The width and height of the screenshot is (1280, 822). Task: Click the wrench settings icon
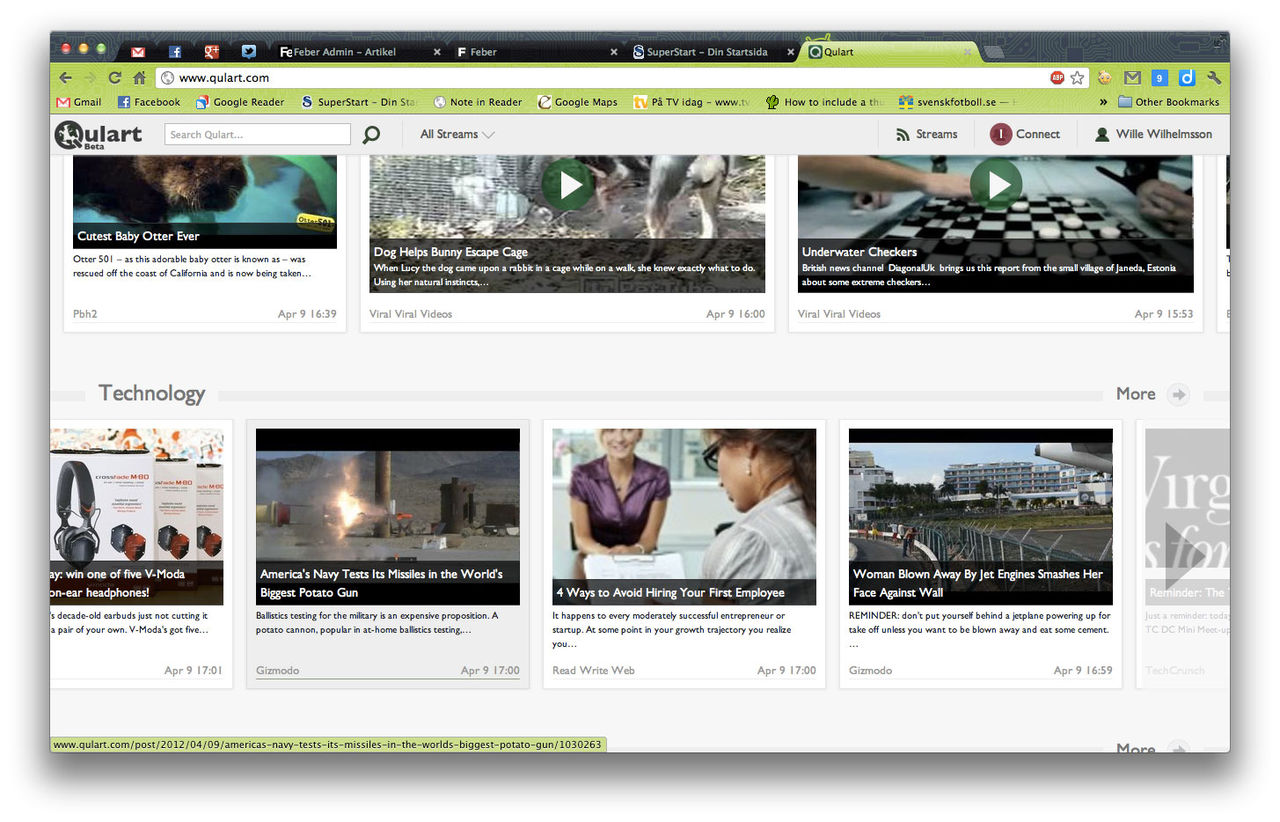point(1214,78)
